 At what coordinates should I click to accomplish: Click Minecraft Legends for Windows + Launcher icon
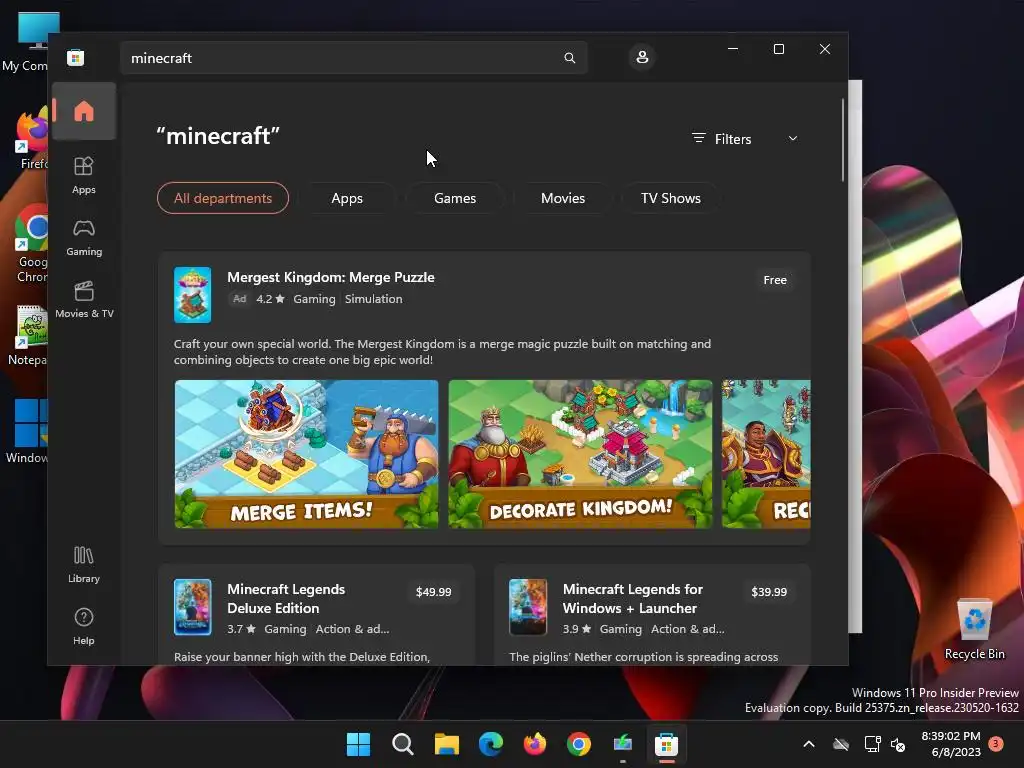point(528,607)
